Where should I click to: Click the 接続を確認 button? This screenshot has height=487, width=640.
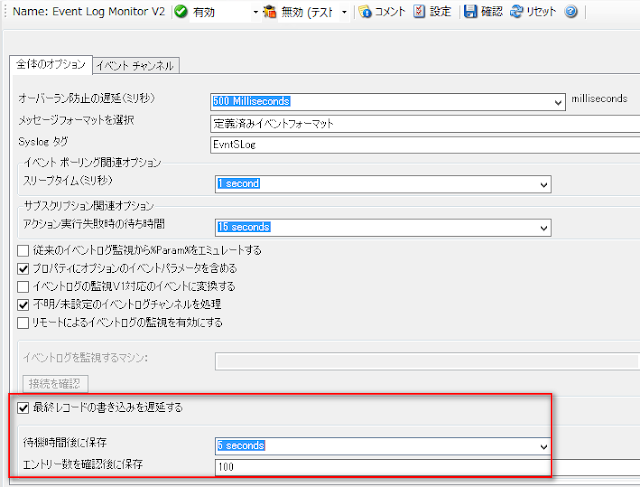click(55, 384)
